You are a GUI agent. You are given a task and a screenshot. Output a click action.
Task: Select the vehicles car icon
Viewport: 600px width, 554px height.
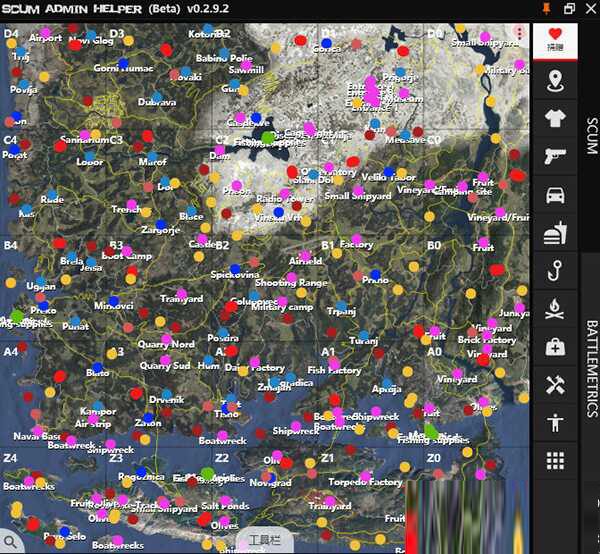point(554,195)
